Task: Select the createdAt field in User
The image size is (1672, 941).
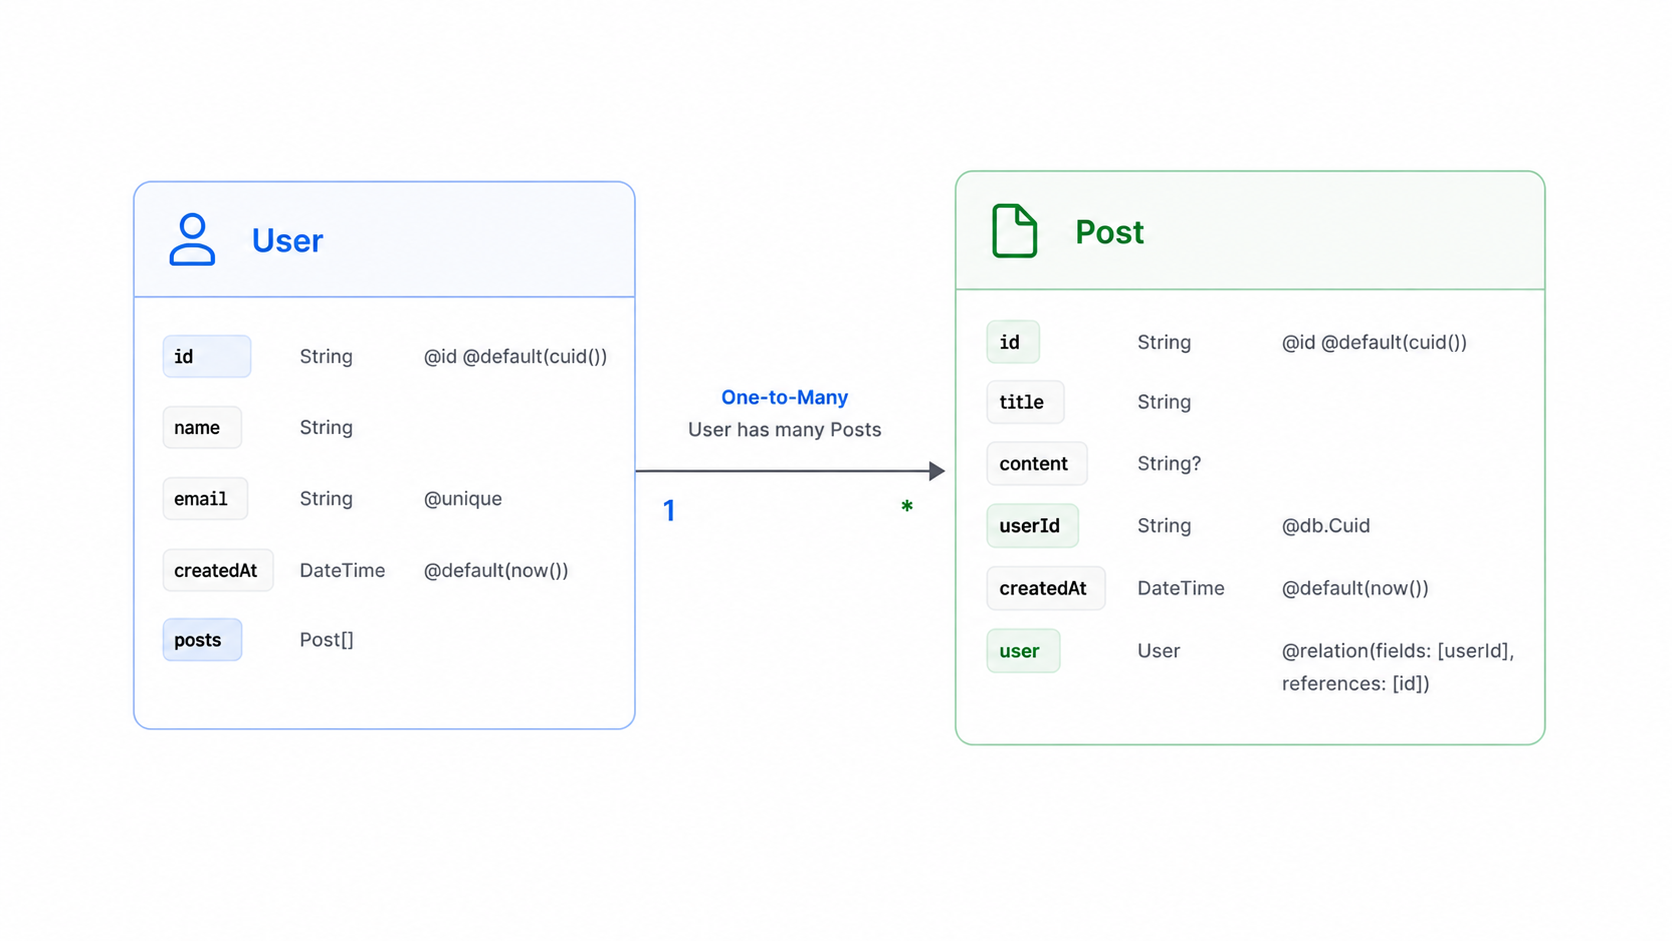Action: 218,570
